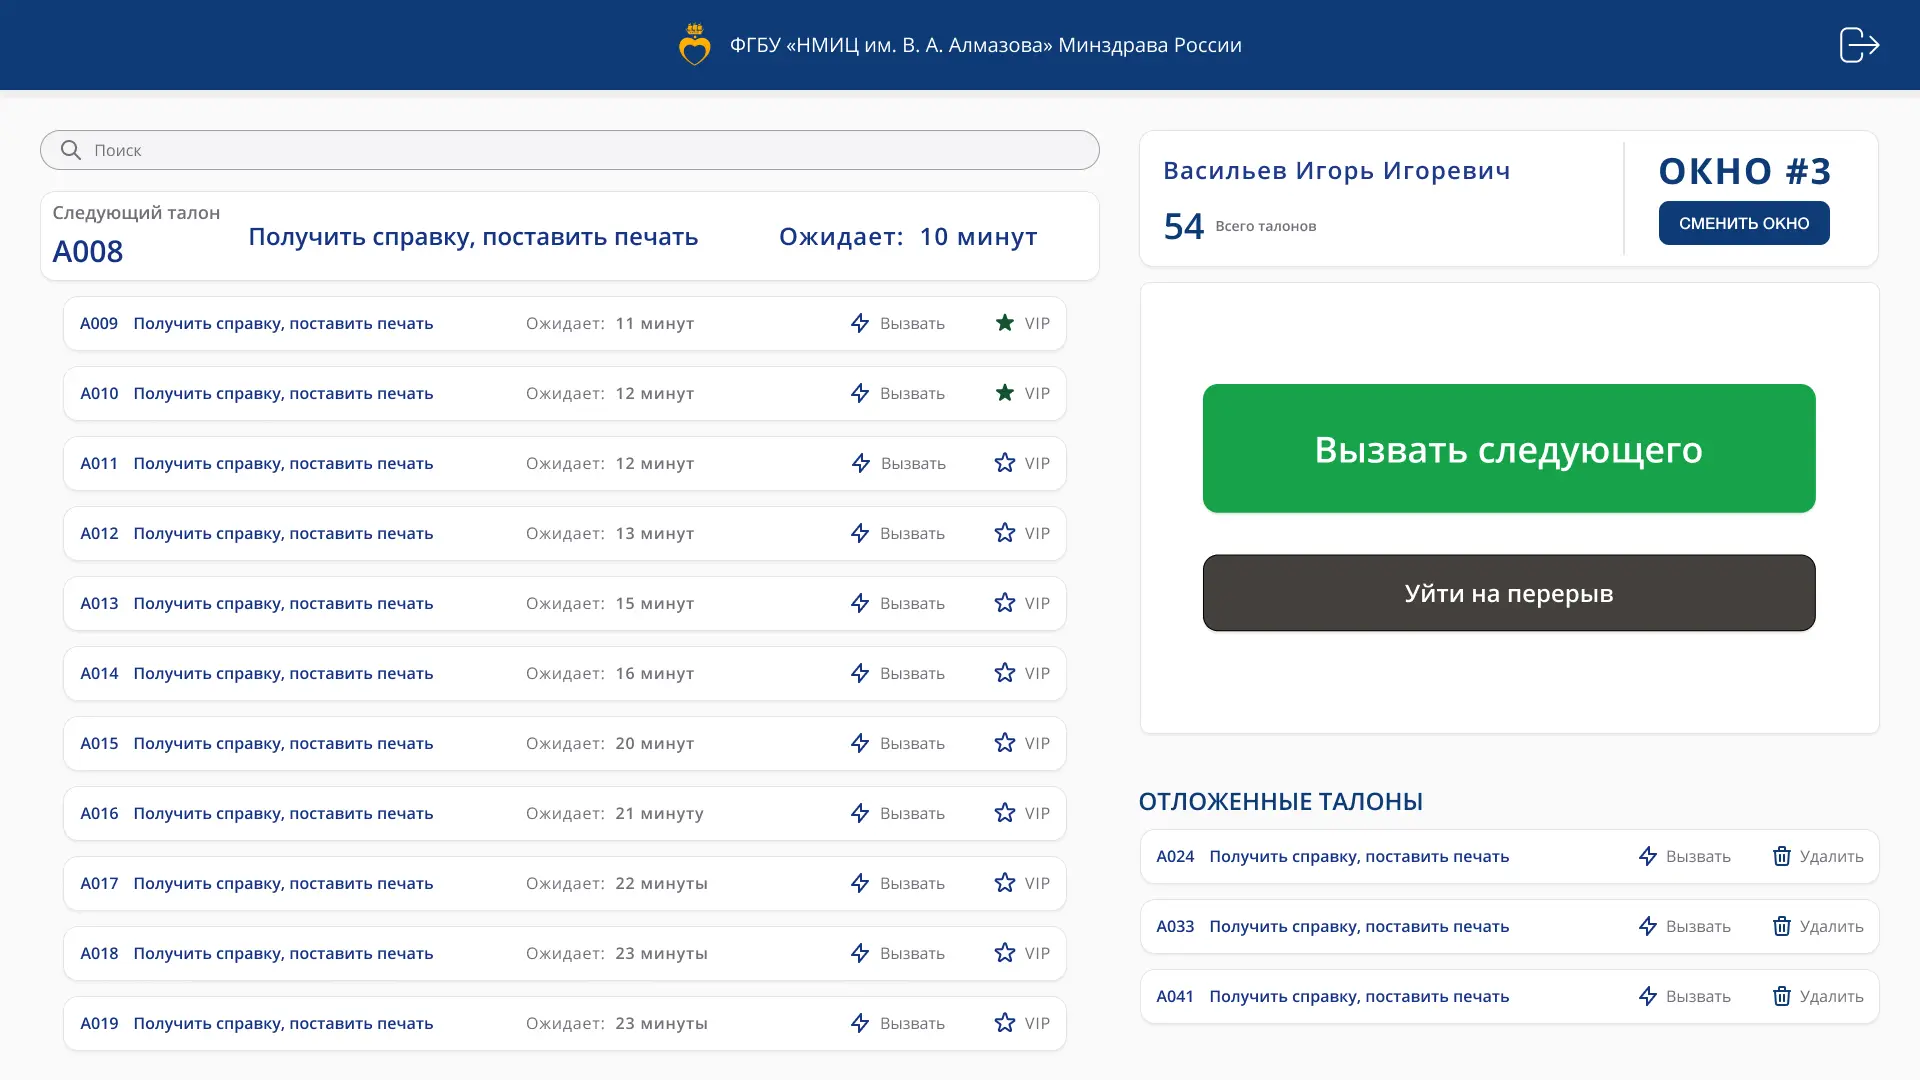The height and width of the screenshot is (1080, 1920).
Task: Click "Вызвать" text for ticket A014
Action: click(x=912, y=674)
